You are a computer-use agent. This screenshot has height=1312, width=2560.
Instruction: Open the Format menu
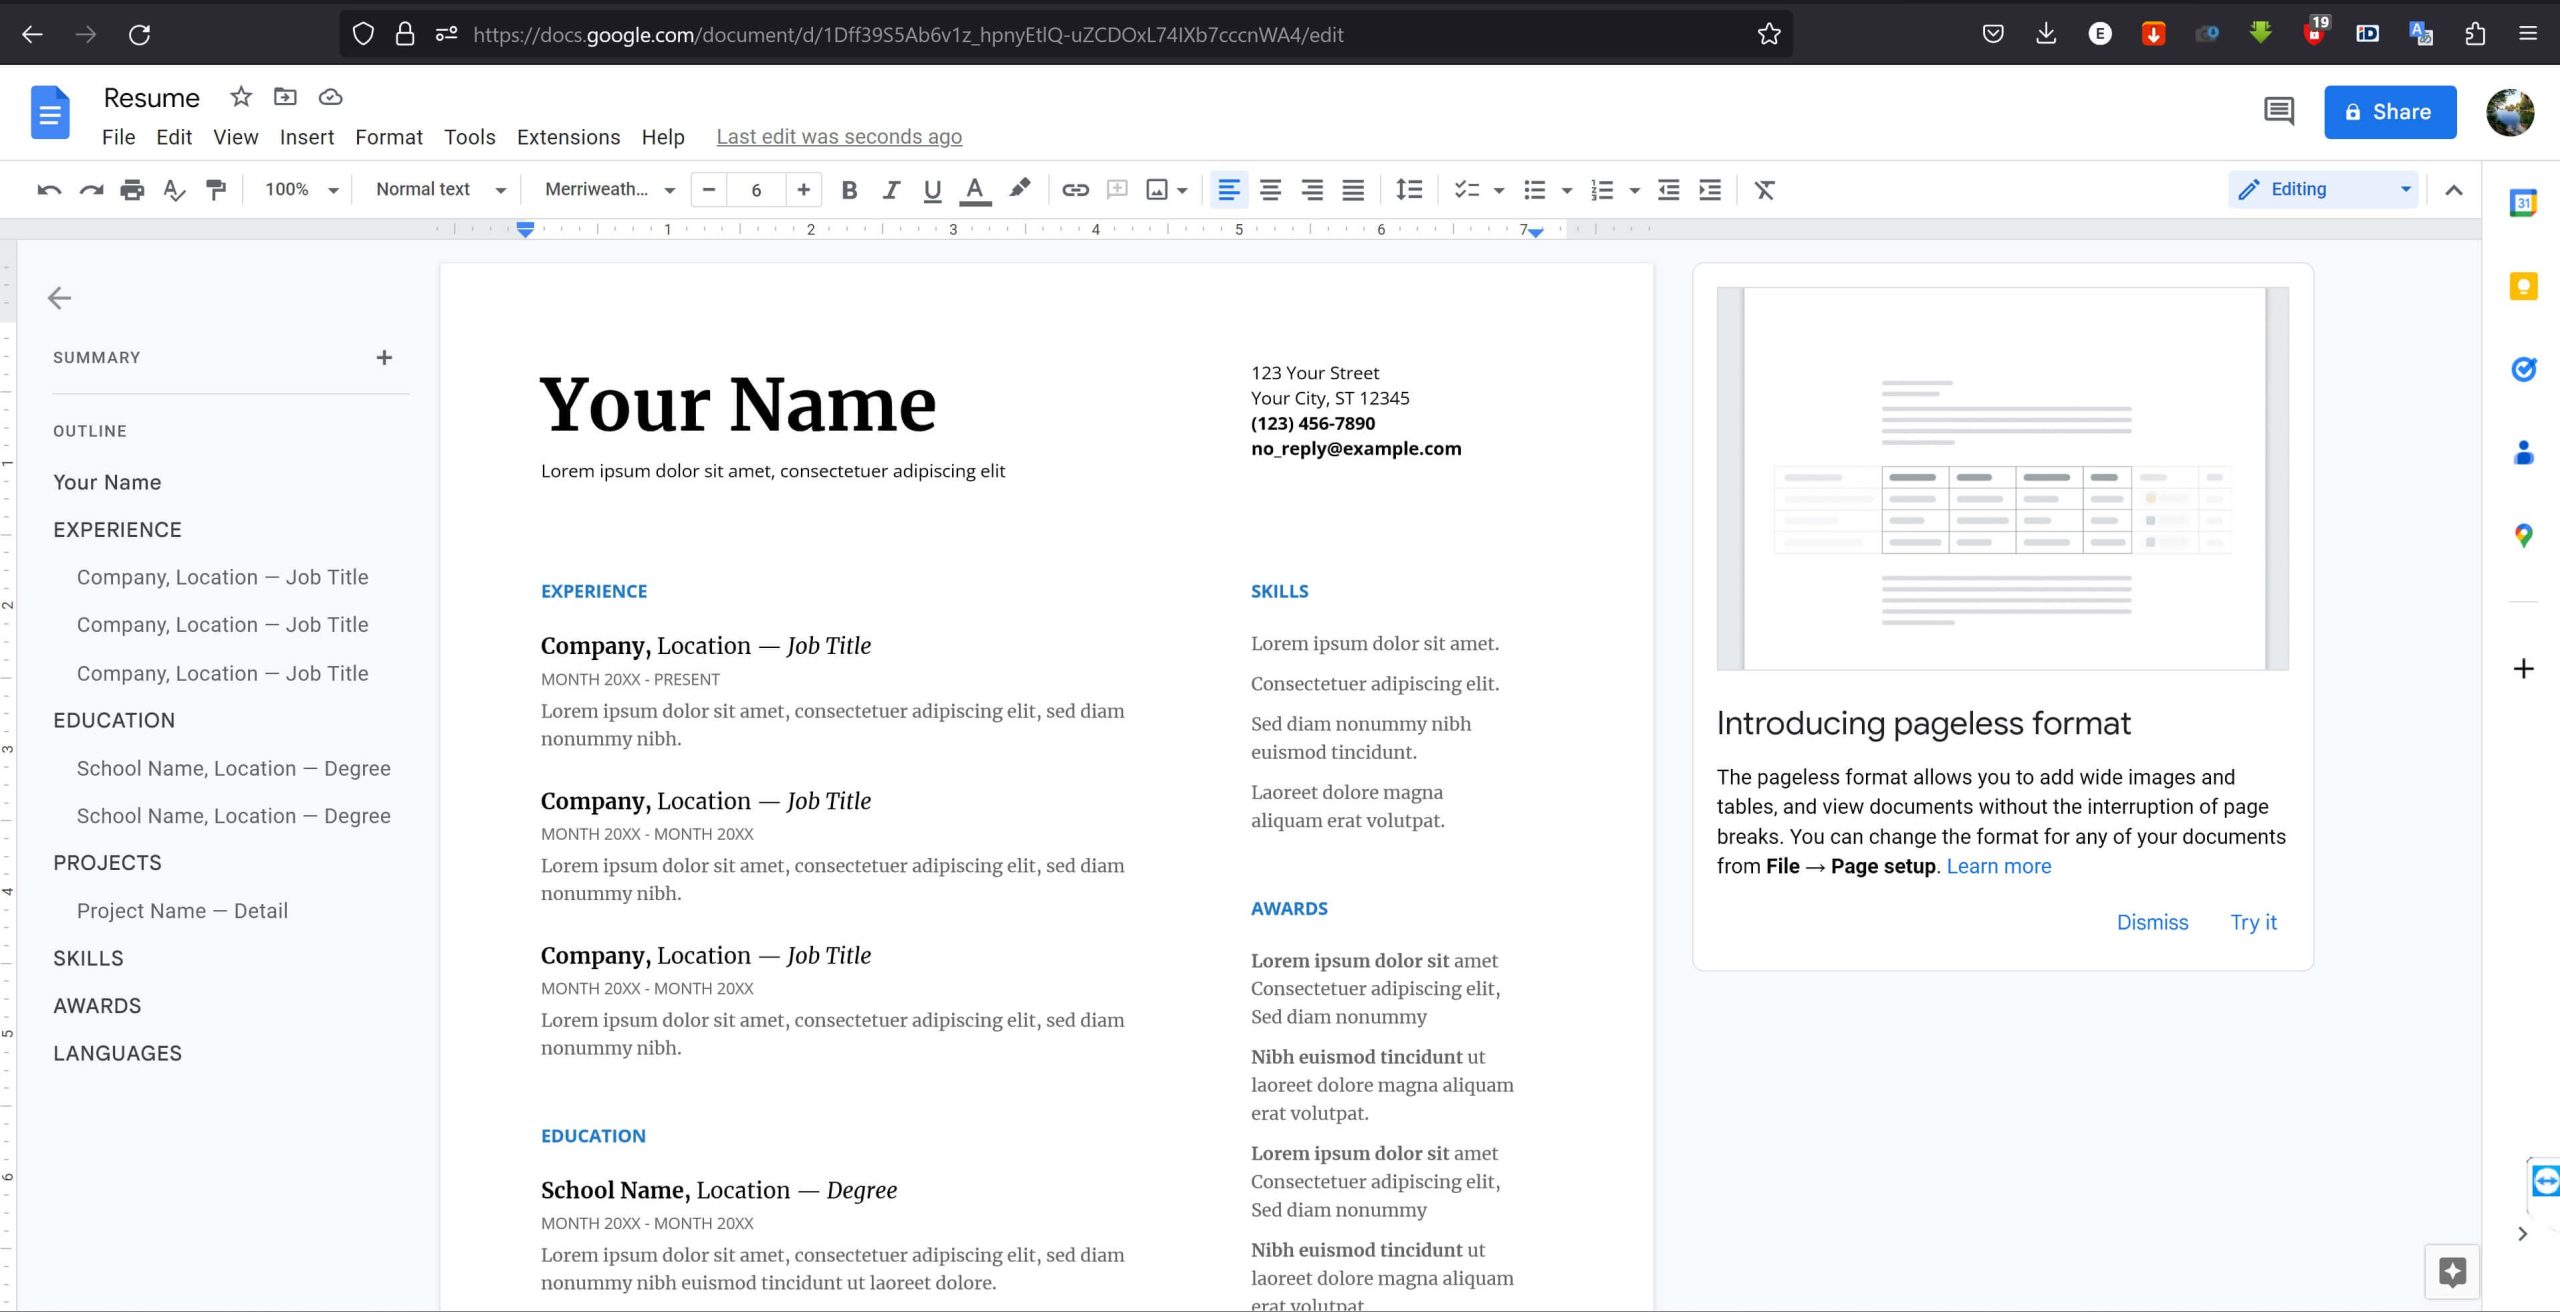pyautogui.click(x=389, y=137)
